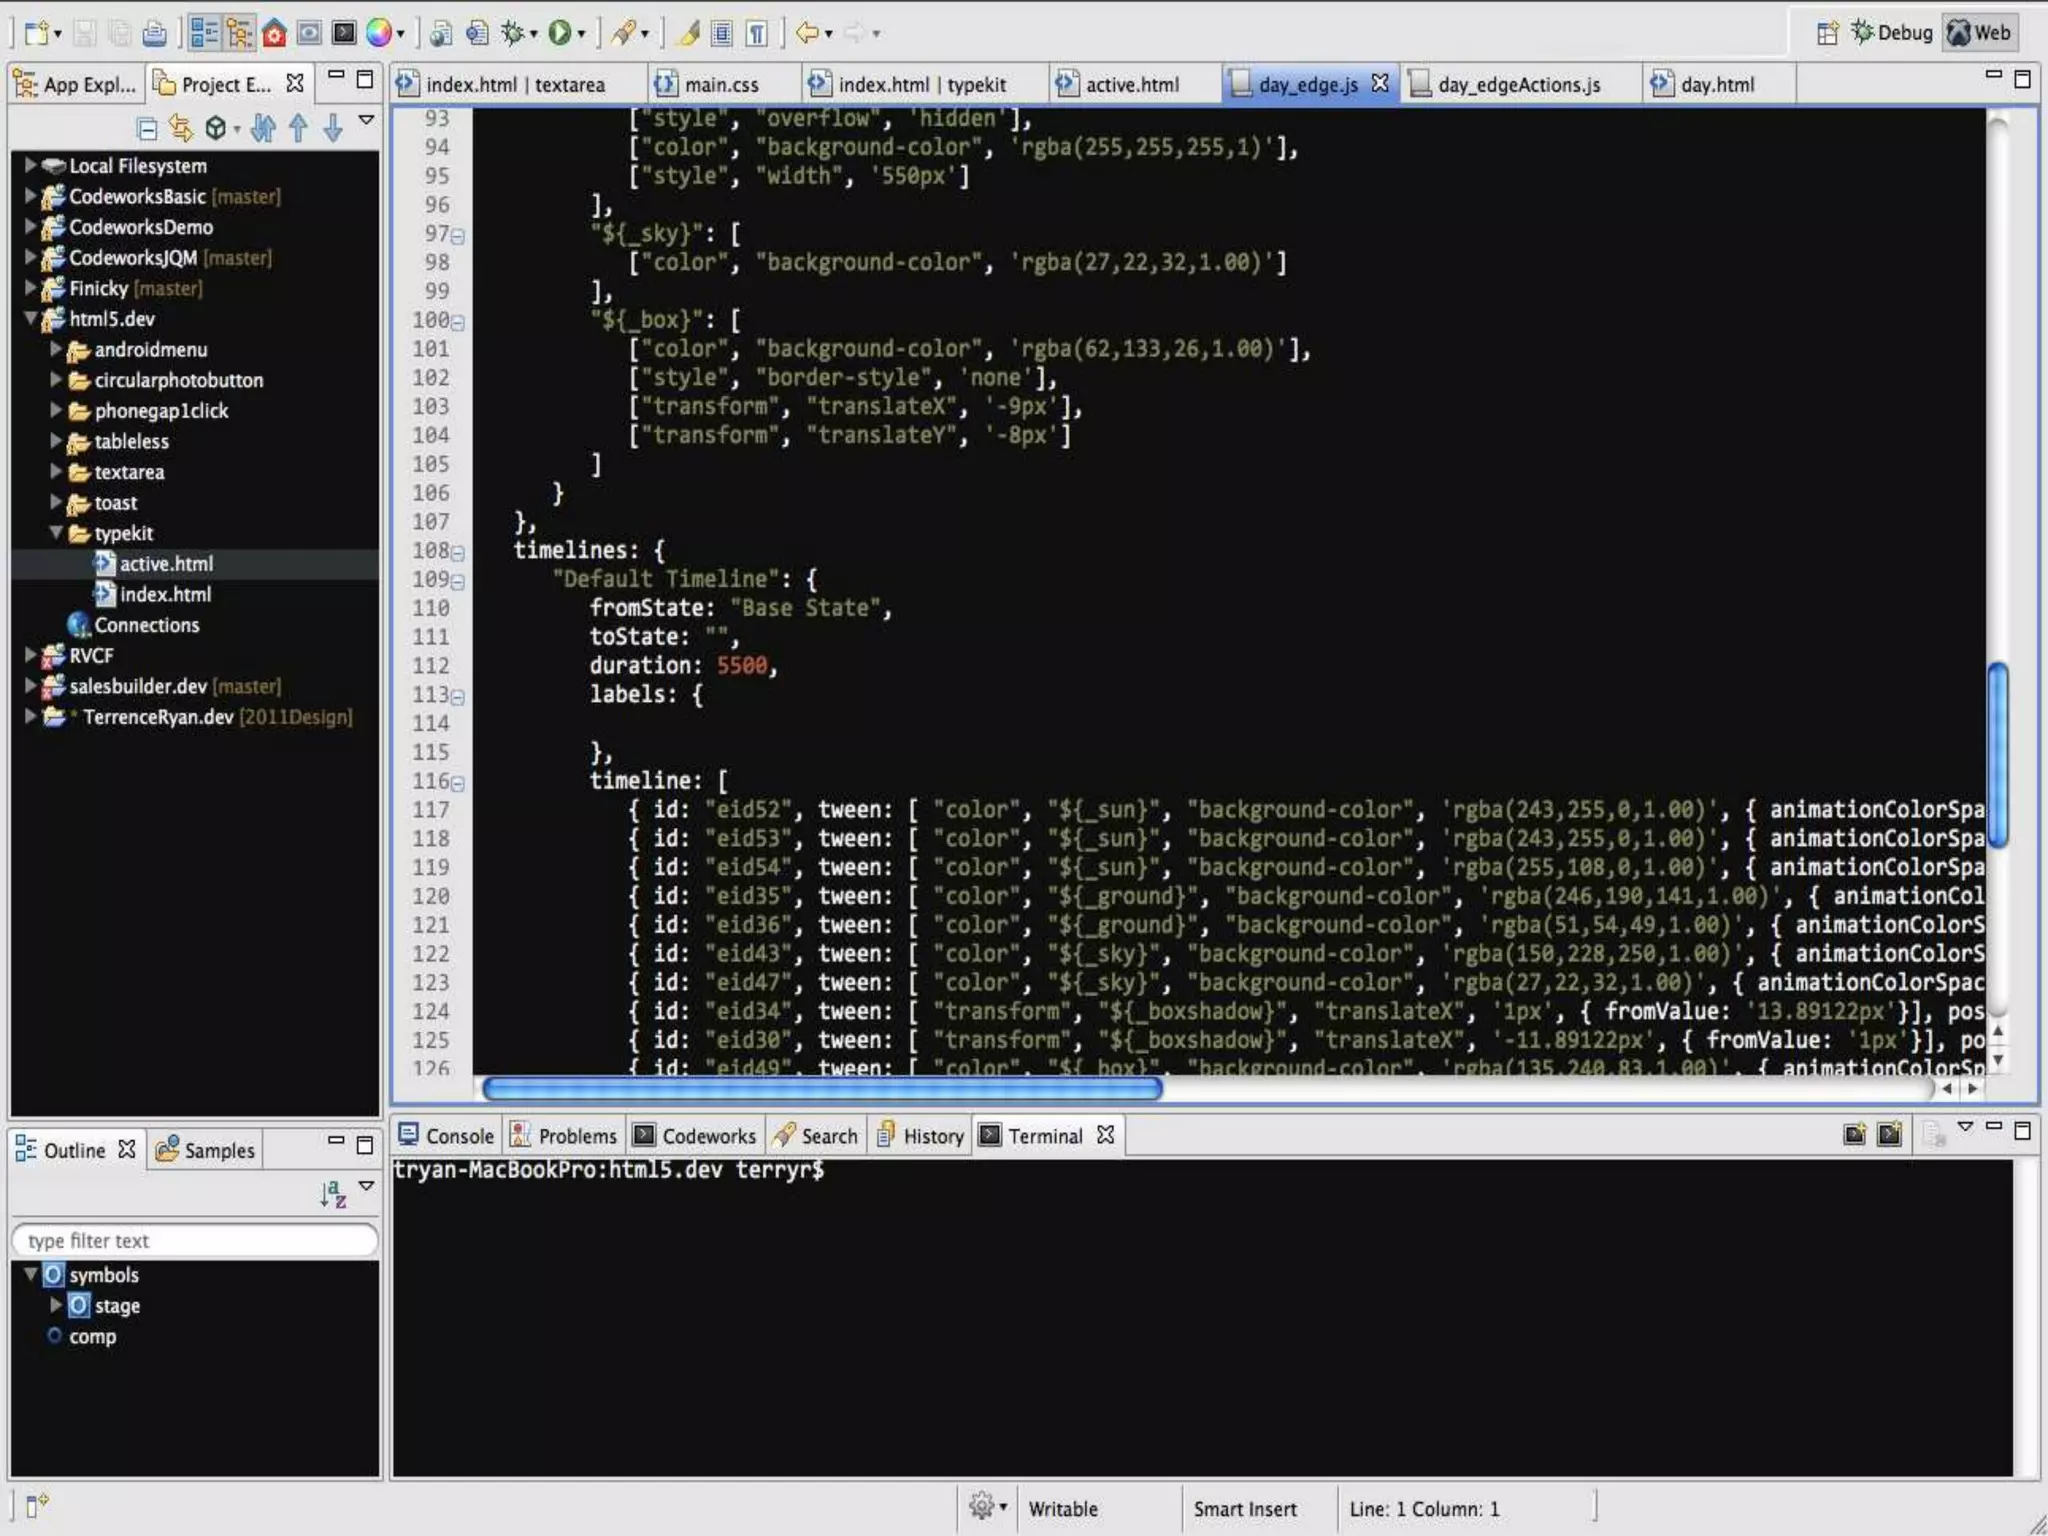This screenshot has width=2048, height=1536.
Task: Click the Print icon in toolbar
Action: coord(154,34)
